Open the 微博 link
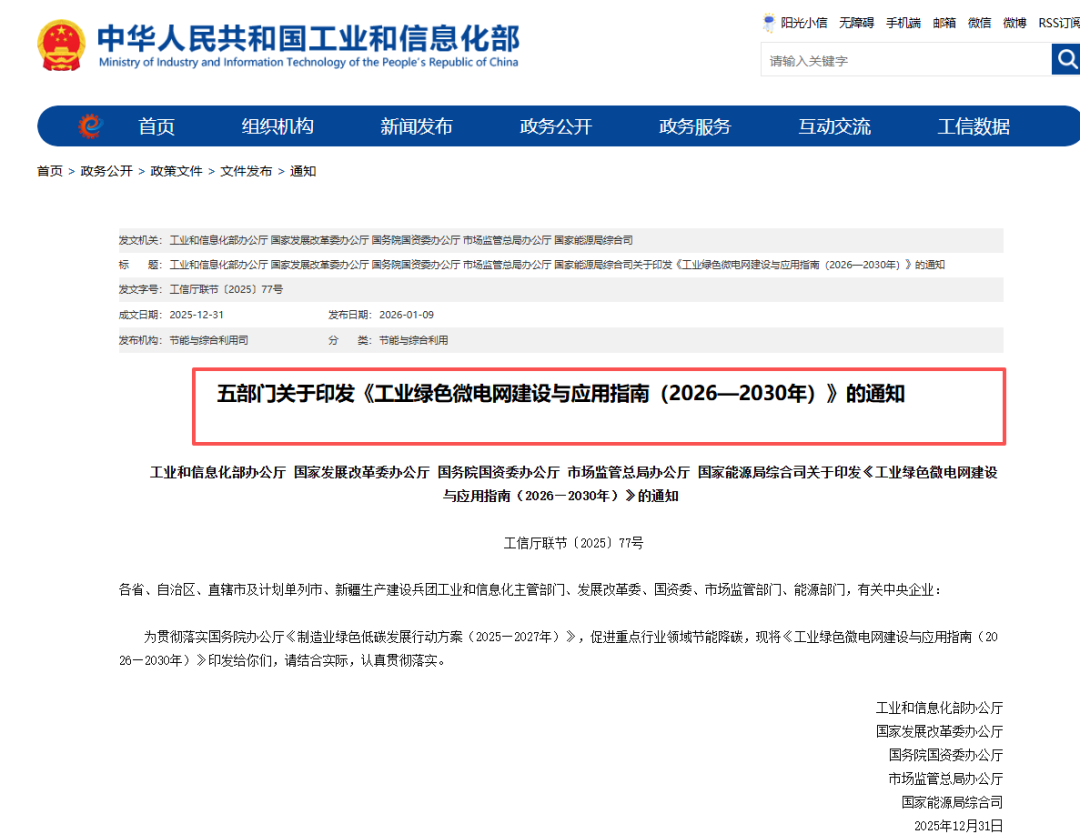The width and height of the screenshot is (1080, 834). 1014,23
